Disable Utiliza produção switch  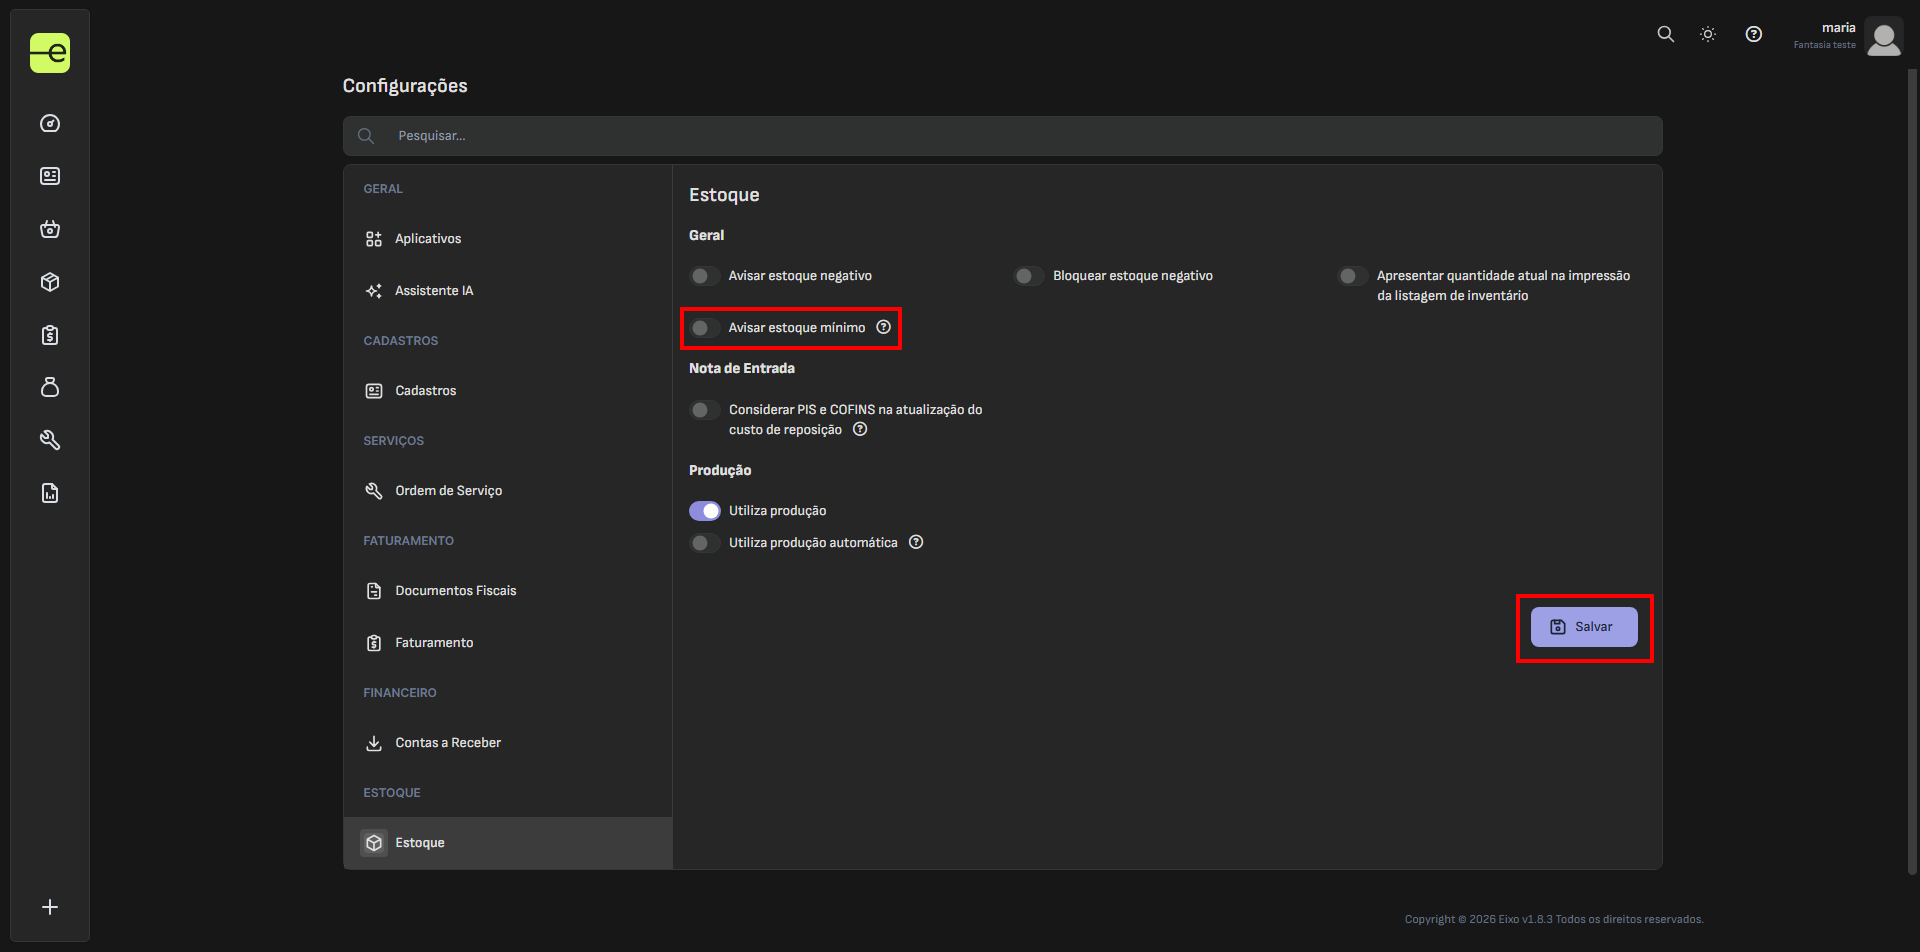click(705, 511)
